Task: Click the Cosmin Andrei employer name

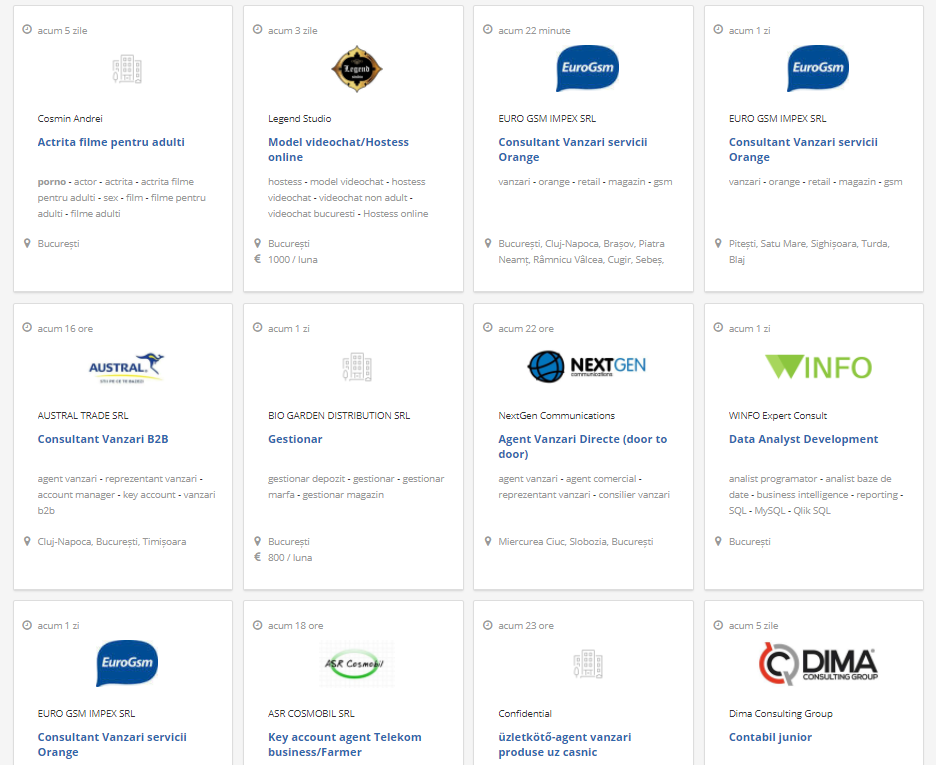Action: 70,118
